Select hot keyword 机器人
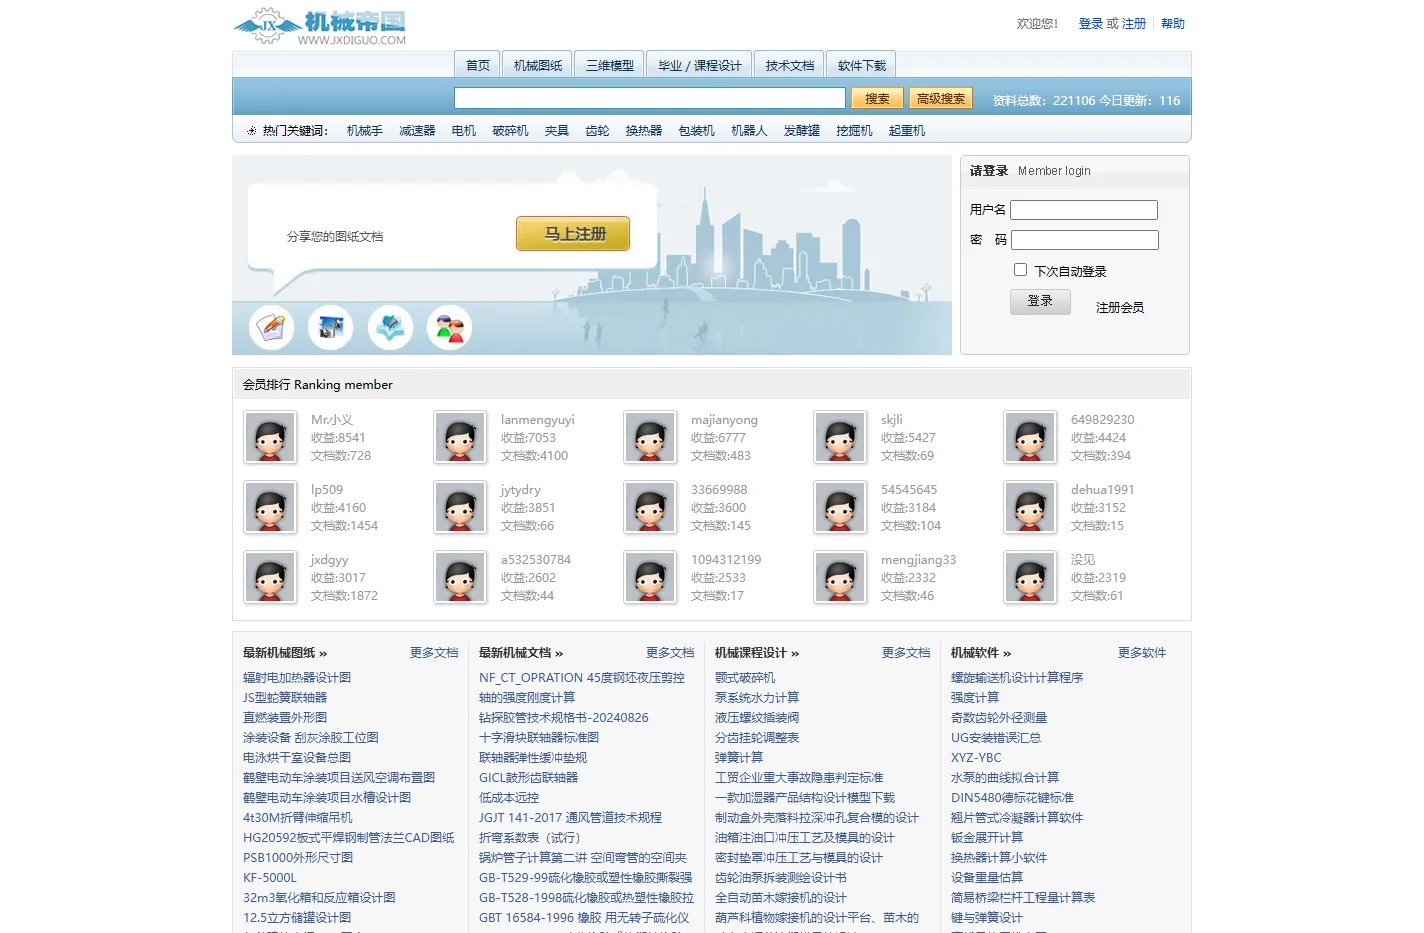This screenshot has height=933, width=1424. (749, 130)
